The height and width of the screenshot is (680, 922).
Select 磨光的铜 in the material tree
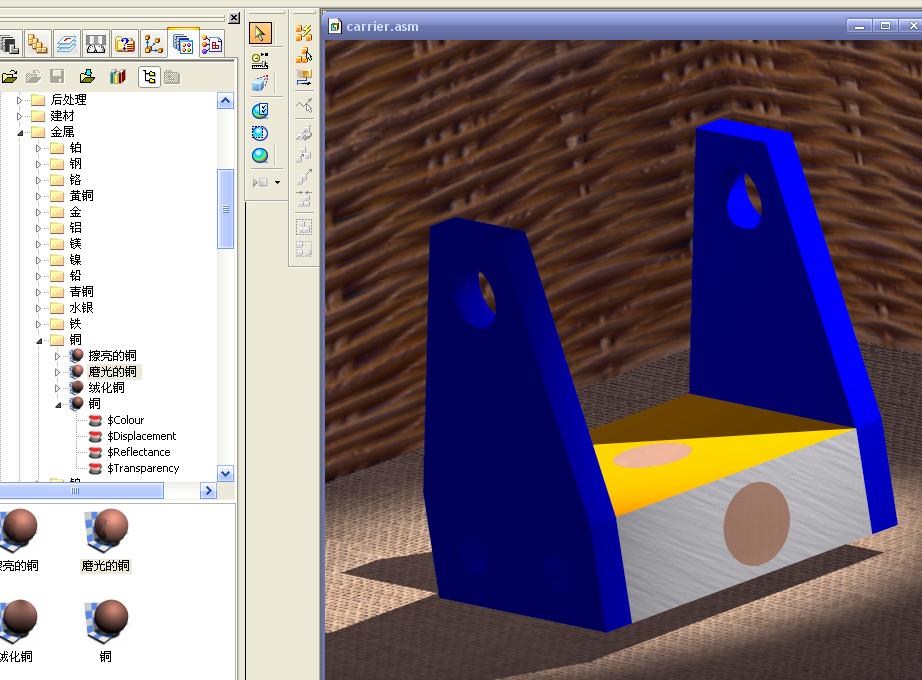coord(112,372)
